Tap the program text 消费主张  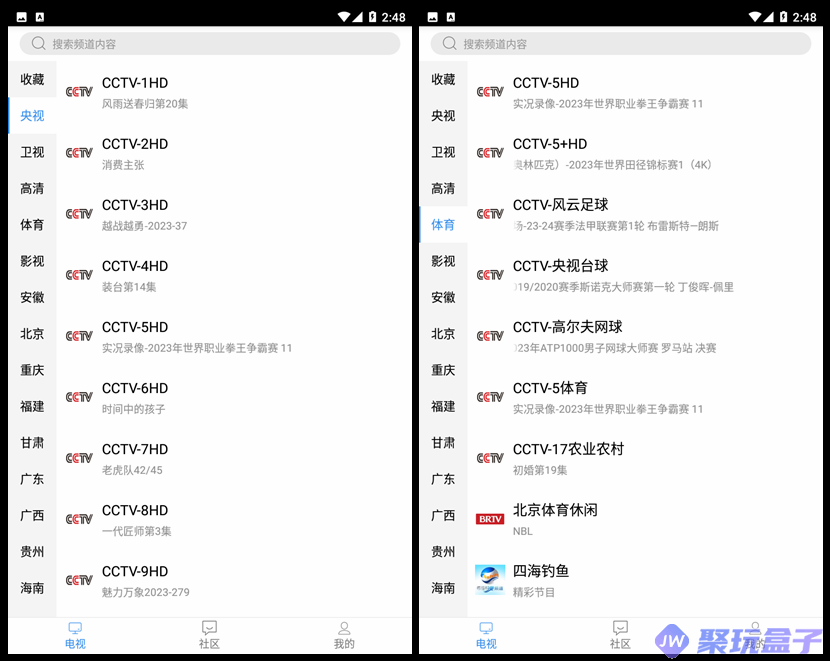click(x=123, y=165)
